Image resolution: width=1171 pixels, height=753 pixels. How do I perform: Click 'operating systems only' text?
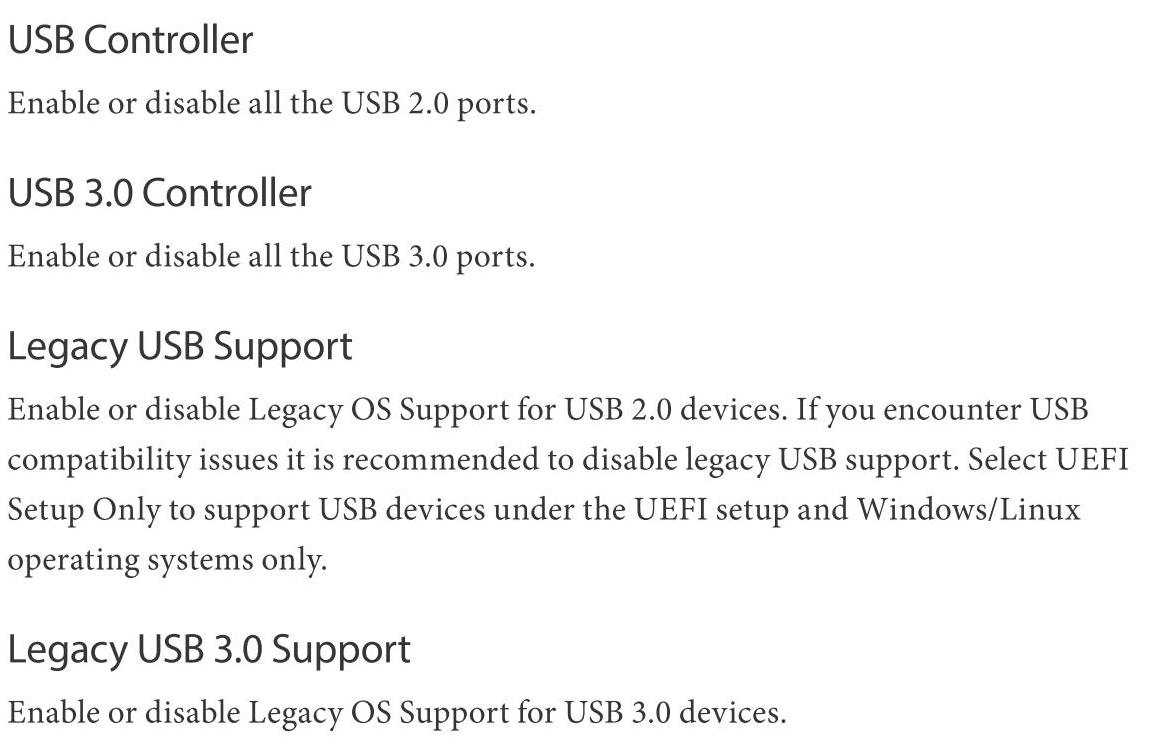[167, 560]
